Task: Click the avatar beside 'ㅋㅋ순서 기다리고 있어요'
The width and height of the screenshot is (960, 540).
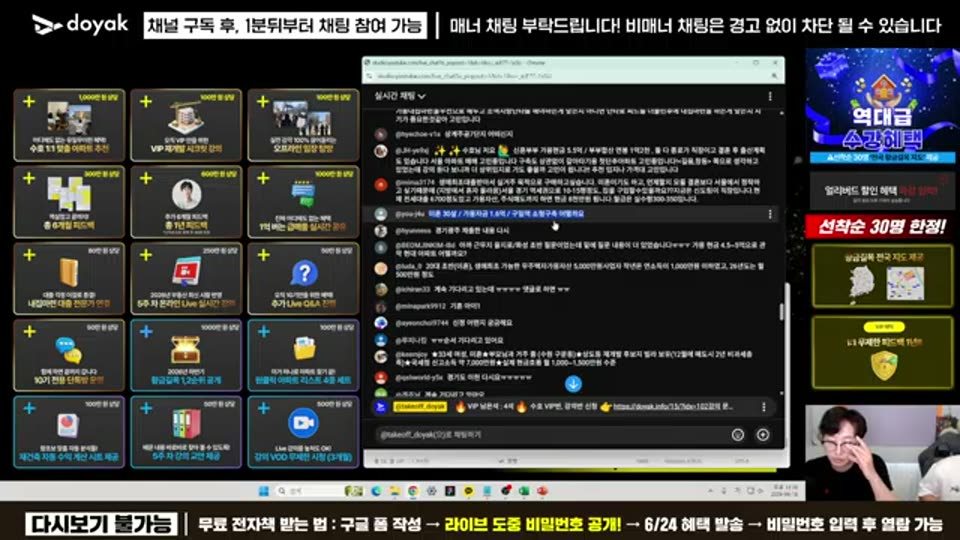Action: coord(381,340)
